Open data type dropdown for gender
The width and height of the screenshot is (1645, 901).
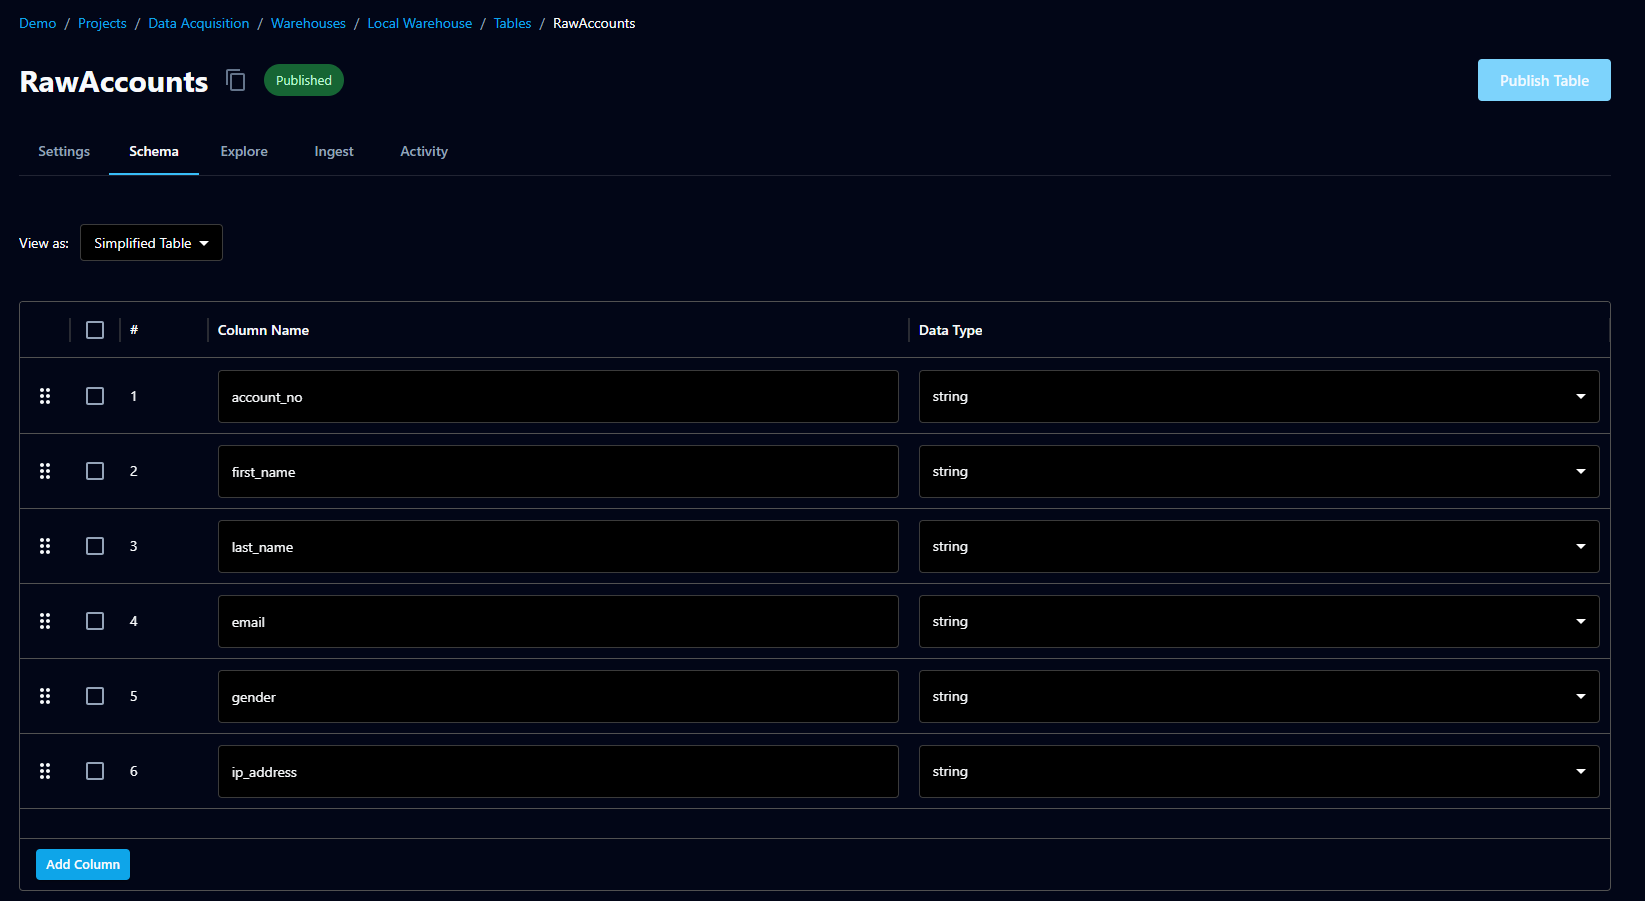(1259, 697)
